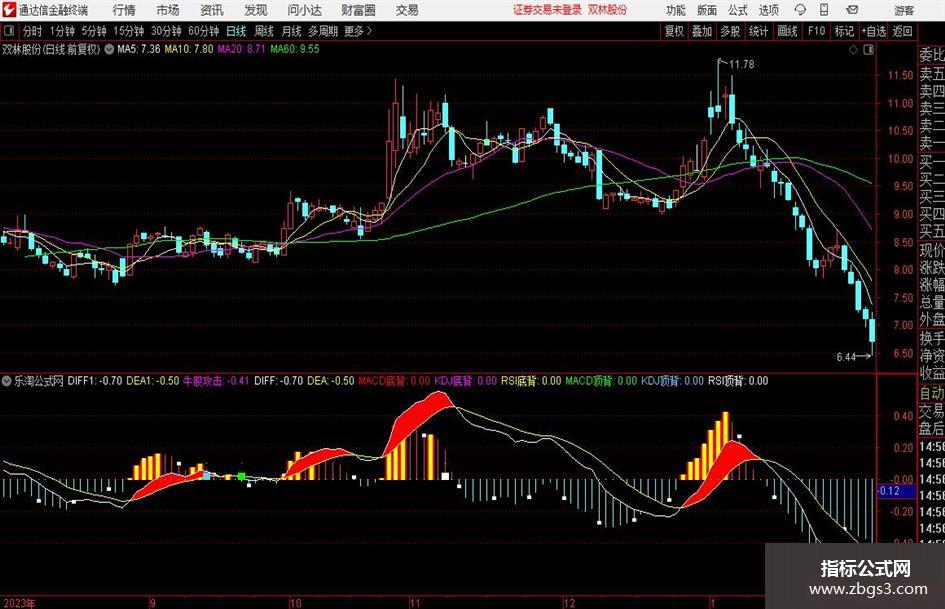945x609 pixels.
Task: Click the RSI顶背 indicator label
Action: click(x=738, y=381)
